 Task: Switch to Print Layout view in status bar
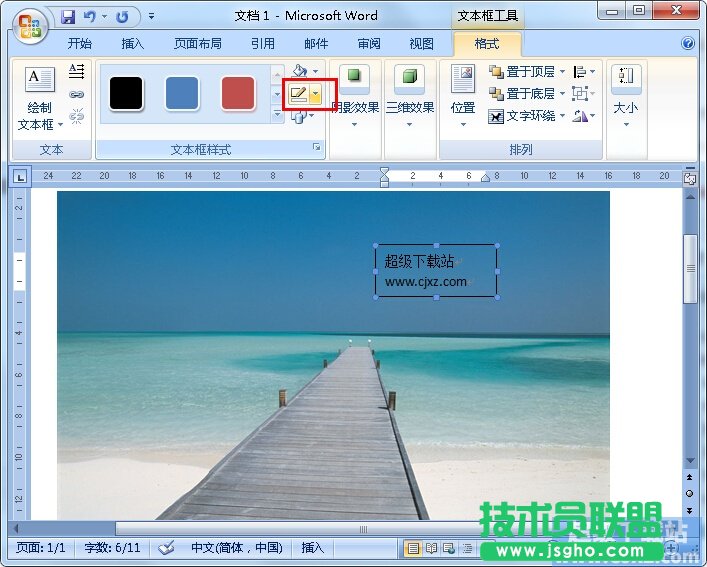click(x=412, y=548)
